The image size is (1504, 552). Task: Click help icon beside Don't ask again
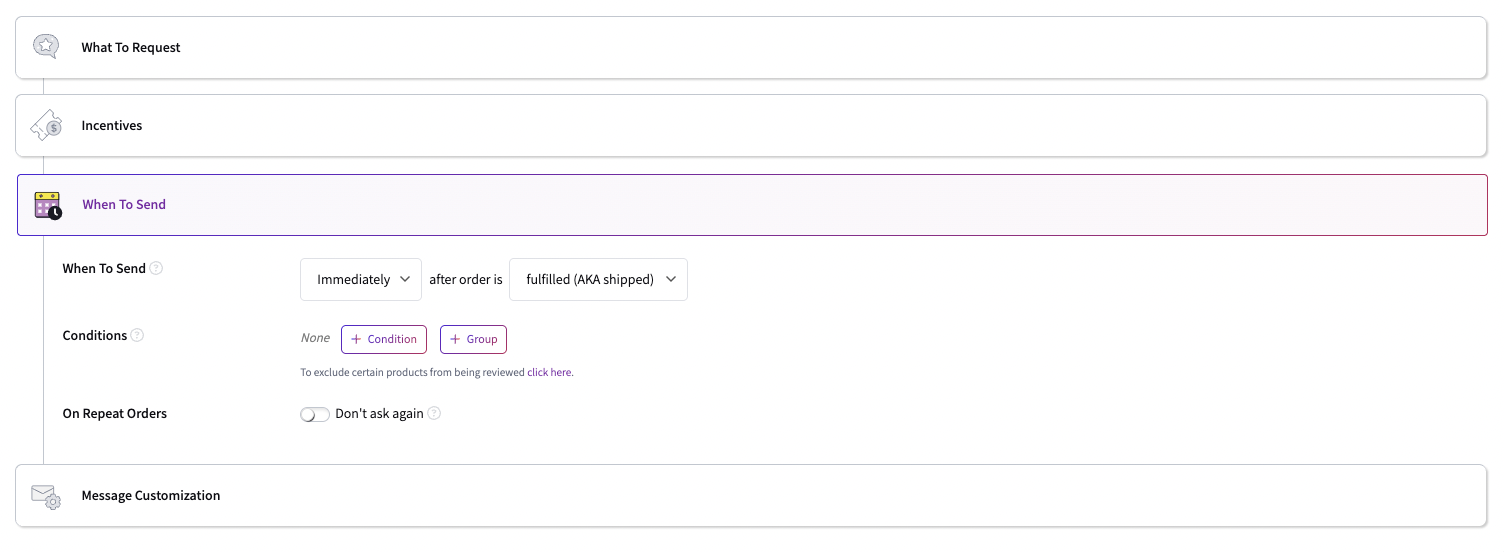pos(434,414)
